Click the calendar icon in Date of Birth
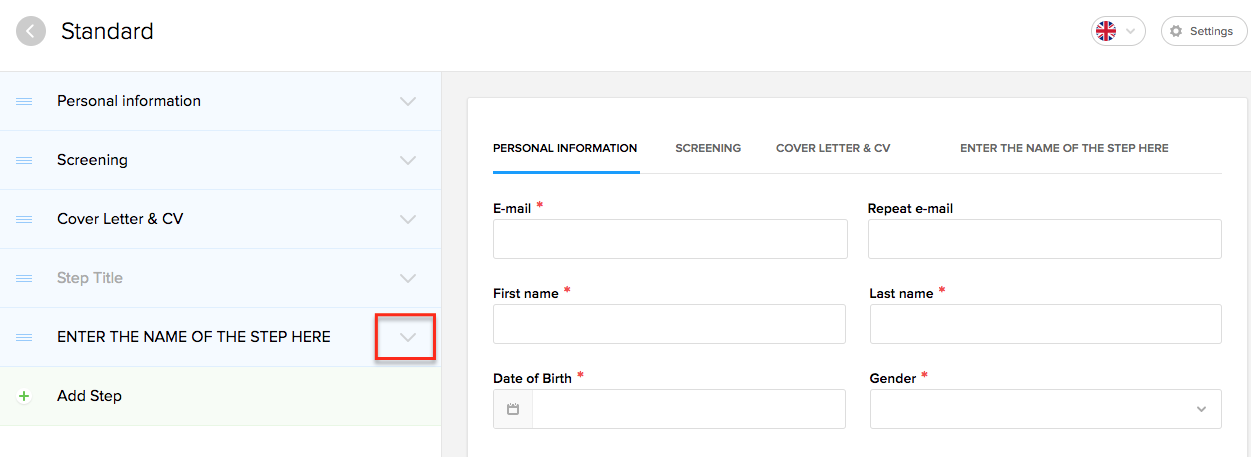1251x457 pixels. tap(513, 409)
